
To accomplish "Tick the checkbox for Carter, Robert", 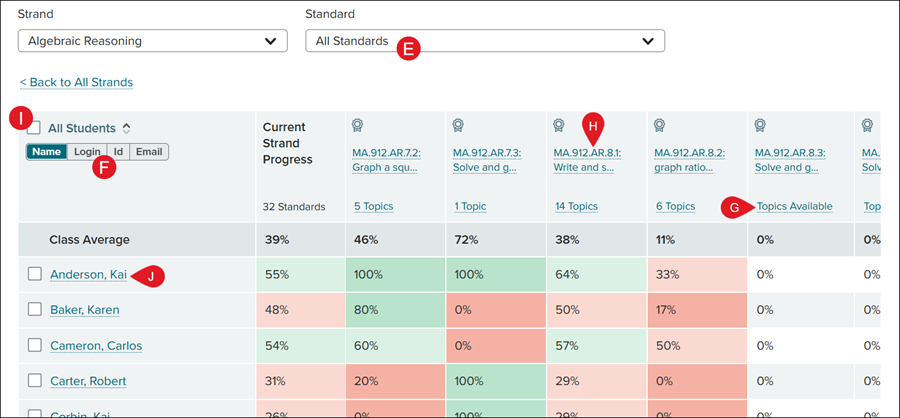I will [x=35, y=381].
